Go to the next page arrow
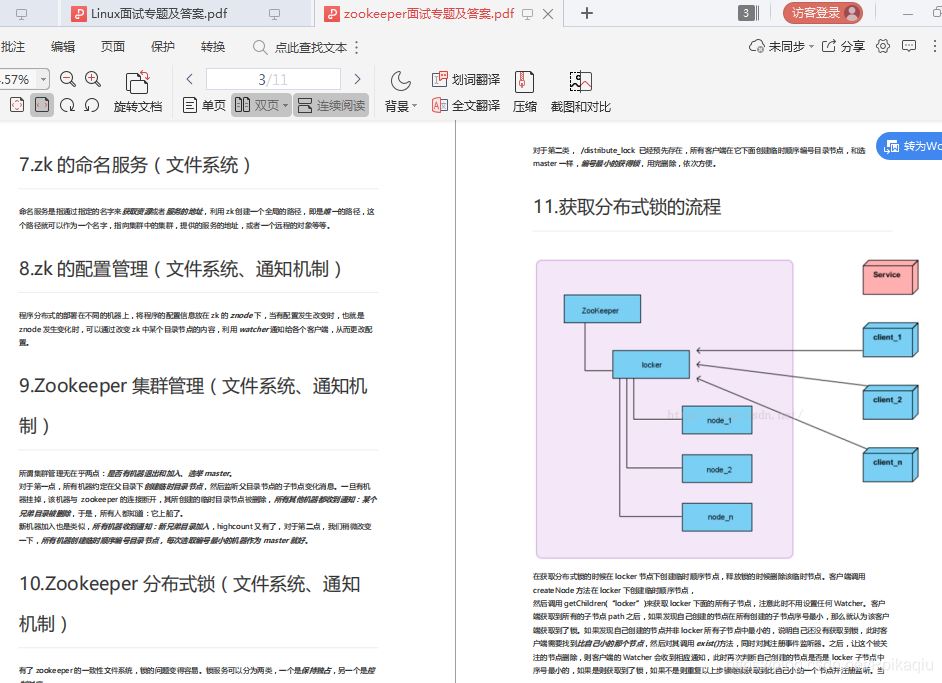Viewport: 942px width, 683px height. click(357, 79)
